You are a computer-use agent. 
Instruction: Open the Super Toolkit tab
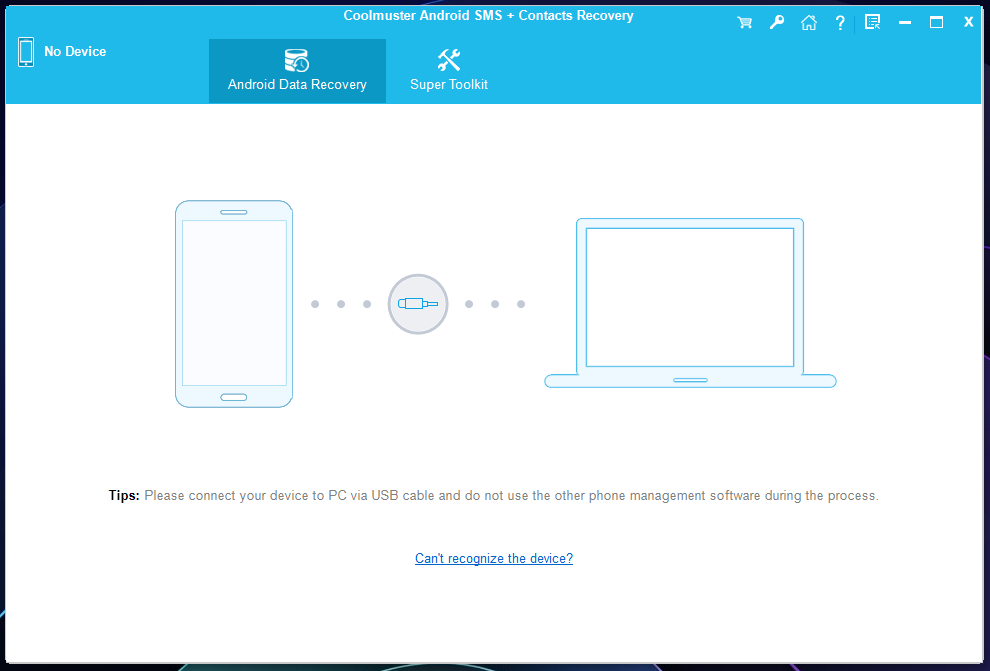pos(449,71)
